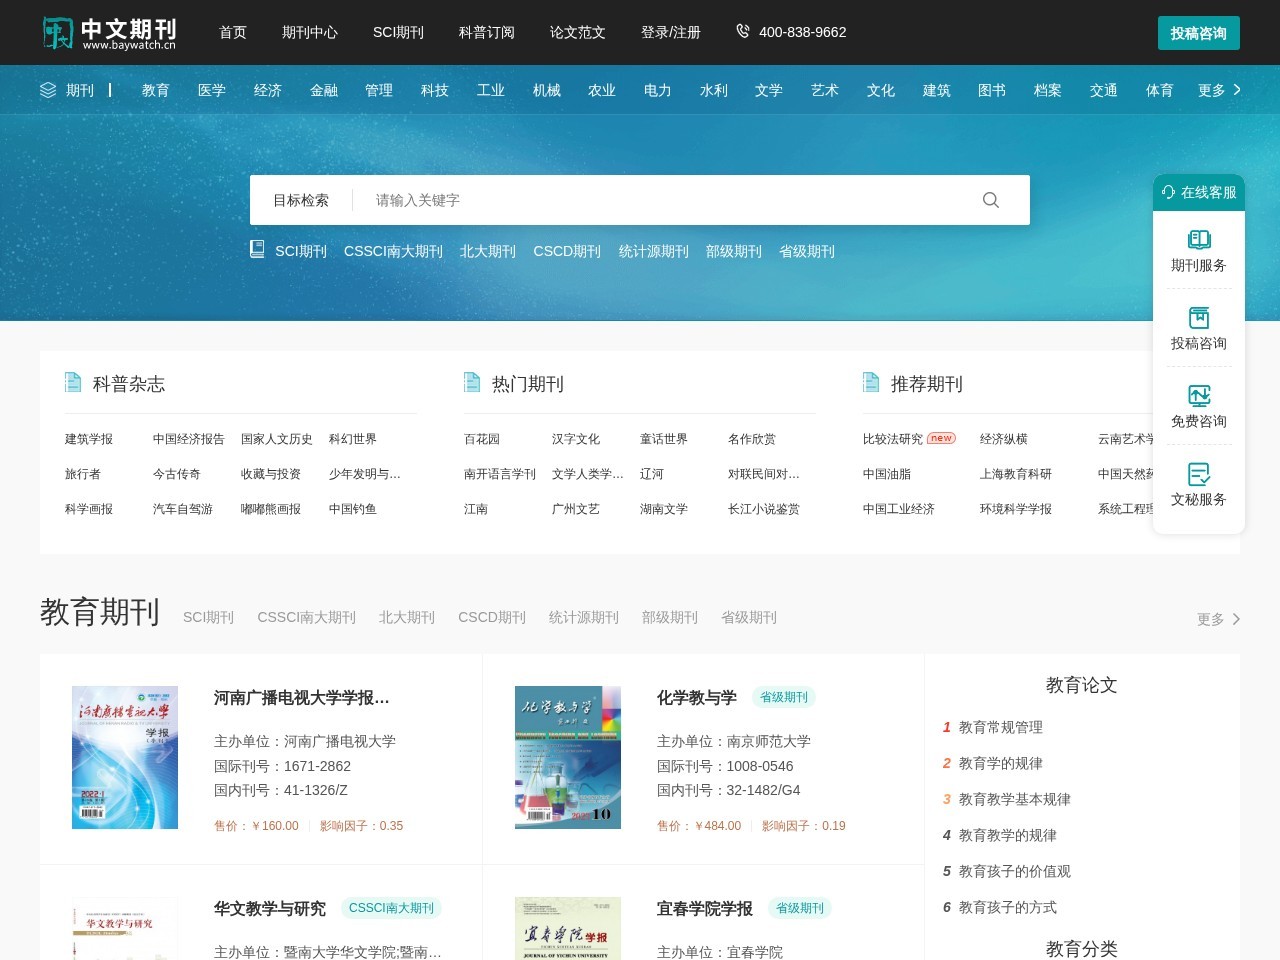The height and width of the screenshot is (960, 1280).
Task: Click the 投稿咨询 button at top right
Action: 1198,32
